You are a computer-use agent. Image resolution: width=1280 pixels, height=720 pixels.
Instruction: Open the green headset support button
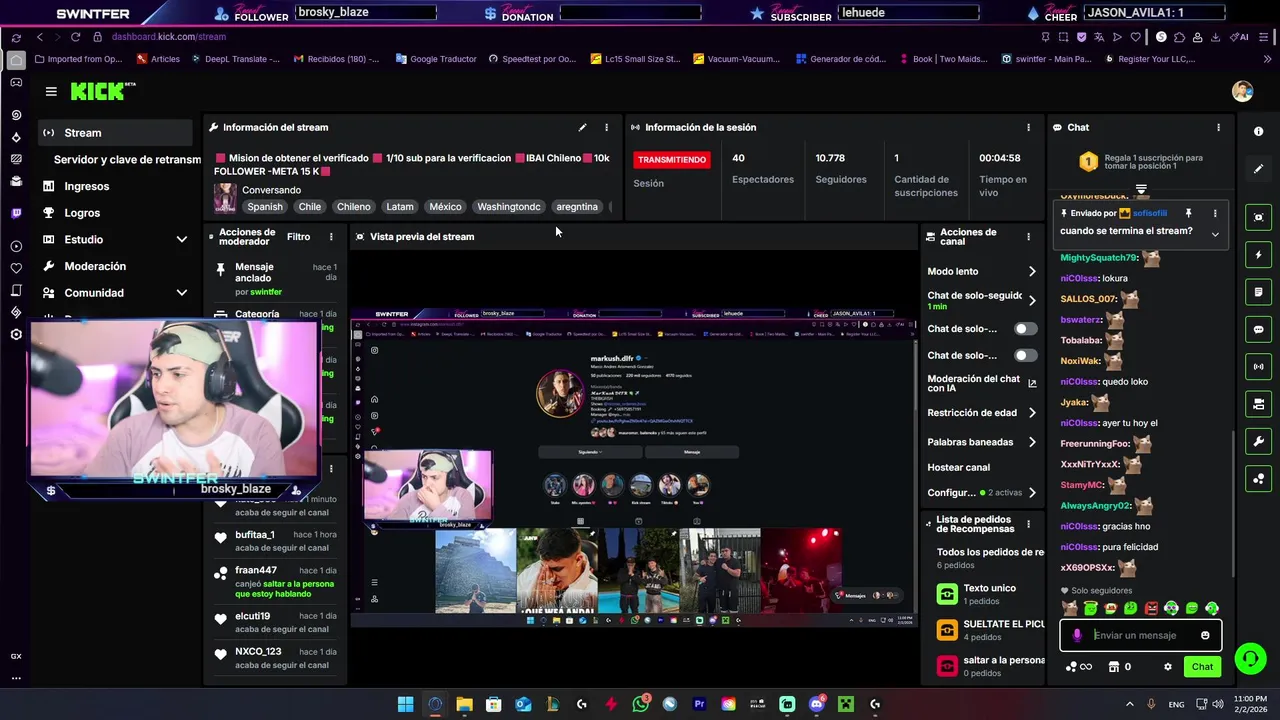point(1250,658)
